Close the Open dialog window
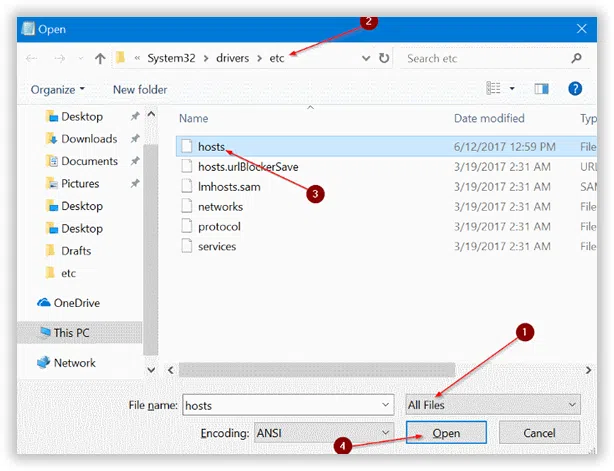Image resolution: width=614 pixels, height=471 pixels. (581, 29)
